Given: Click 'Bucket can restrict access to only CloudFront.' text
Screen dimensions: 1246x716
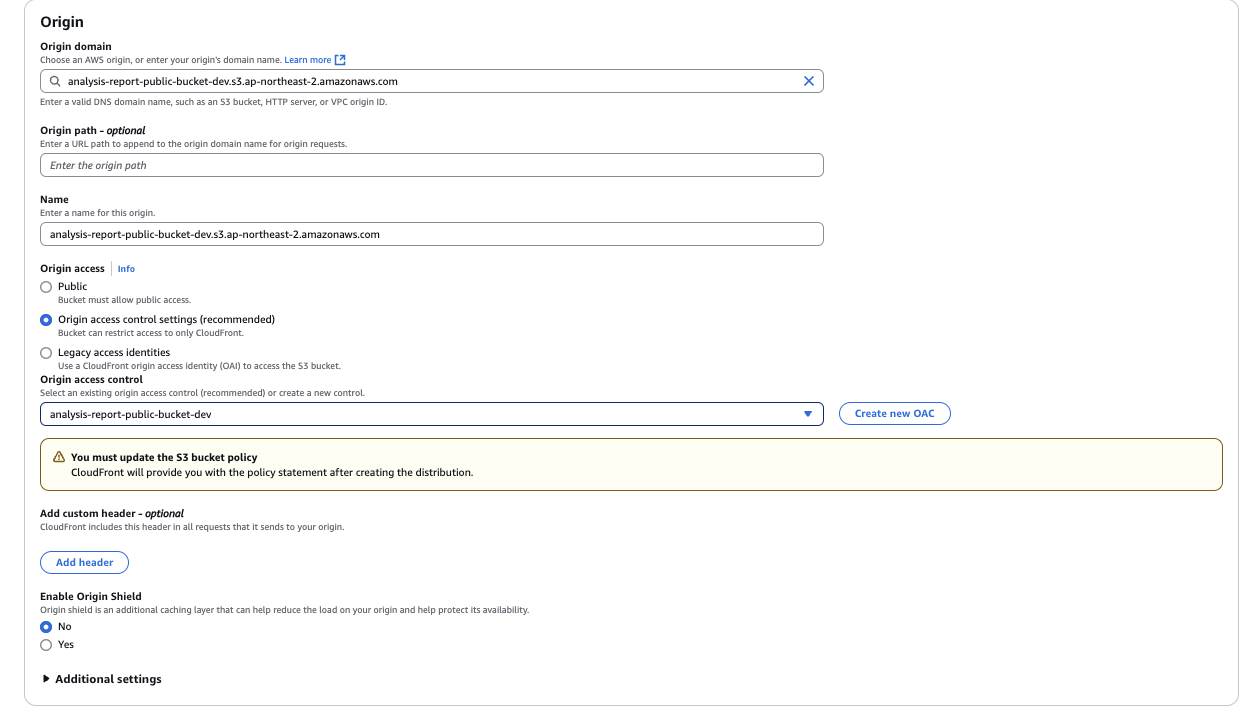Looking at the screenshot, I should click(151, 333).
